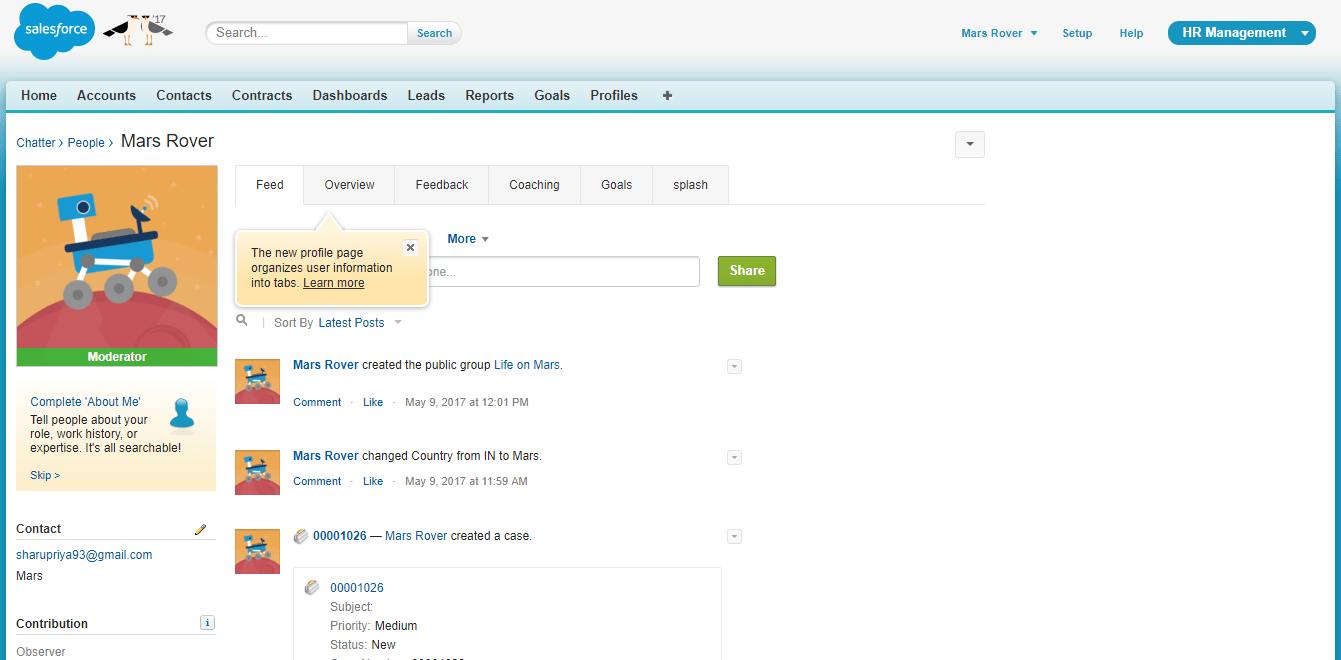Click the Salesforce cloud logo
This screenshot has width=1341, height=660.
click(53, 31)
